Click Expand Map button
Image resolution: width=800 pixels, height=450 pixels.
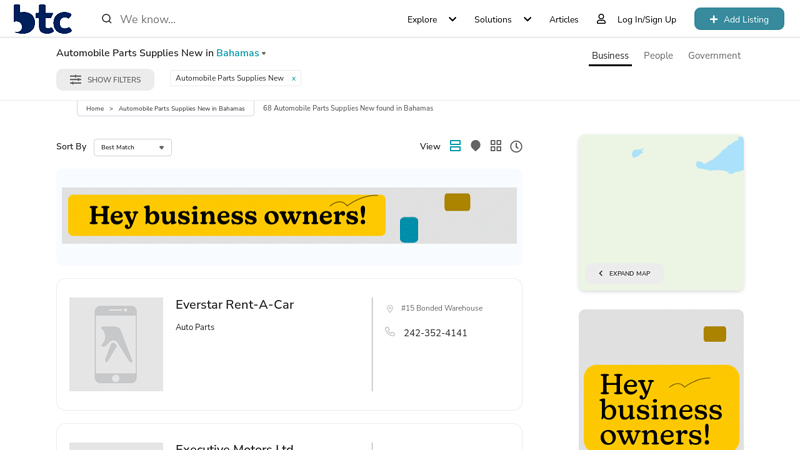(624, 273)
